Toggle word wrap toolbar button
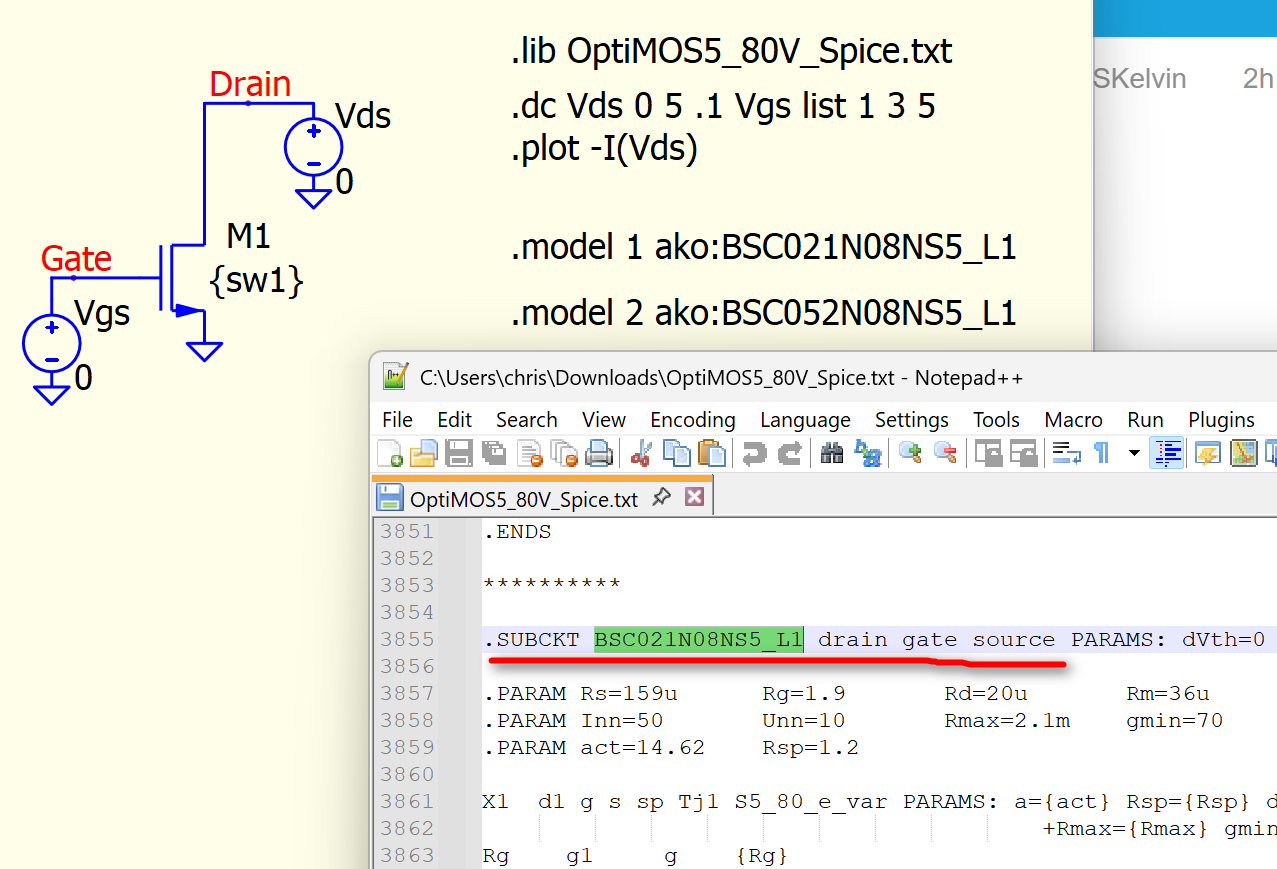The image size is (1277, 869). pos(1063,454)
